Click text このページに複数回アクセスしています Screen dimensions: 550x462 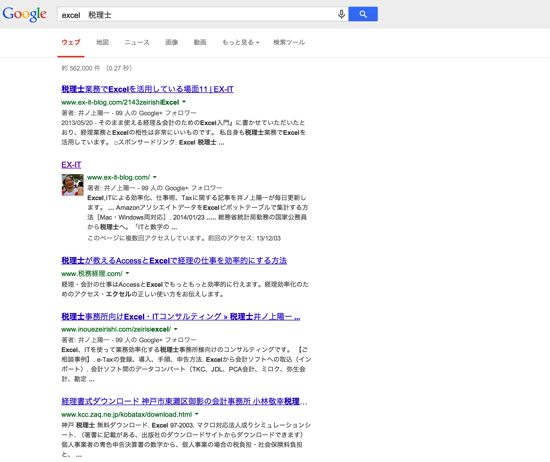tap(146, 238)
